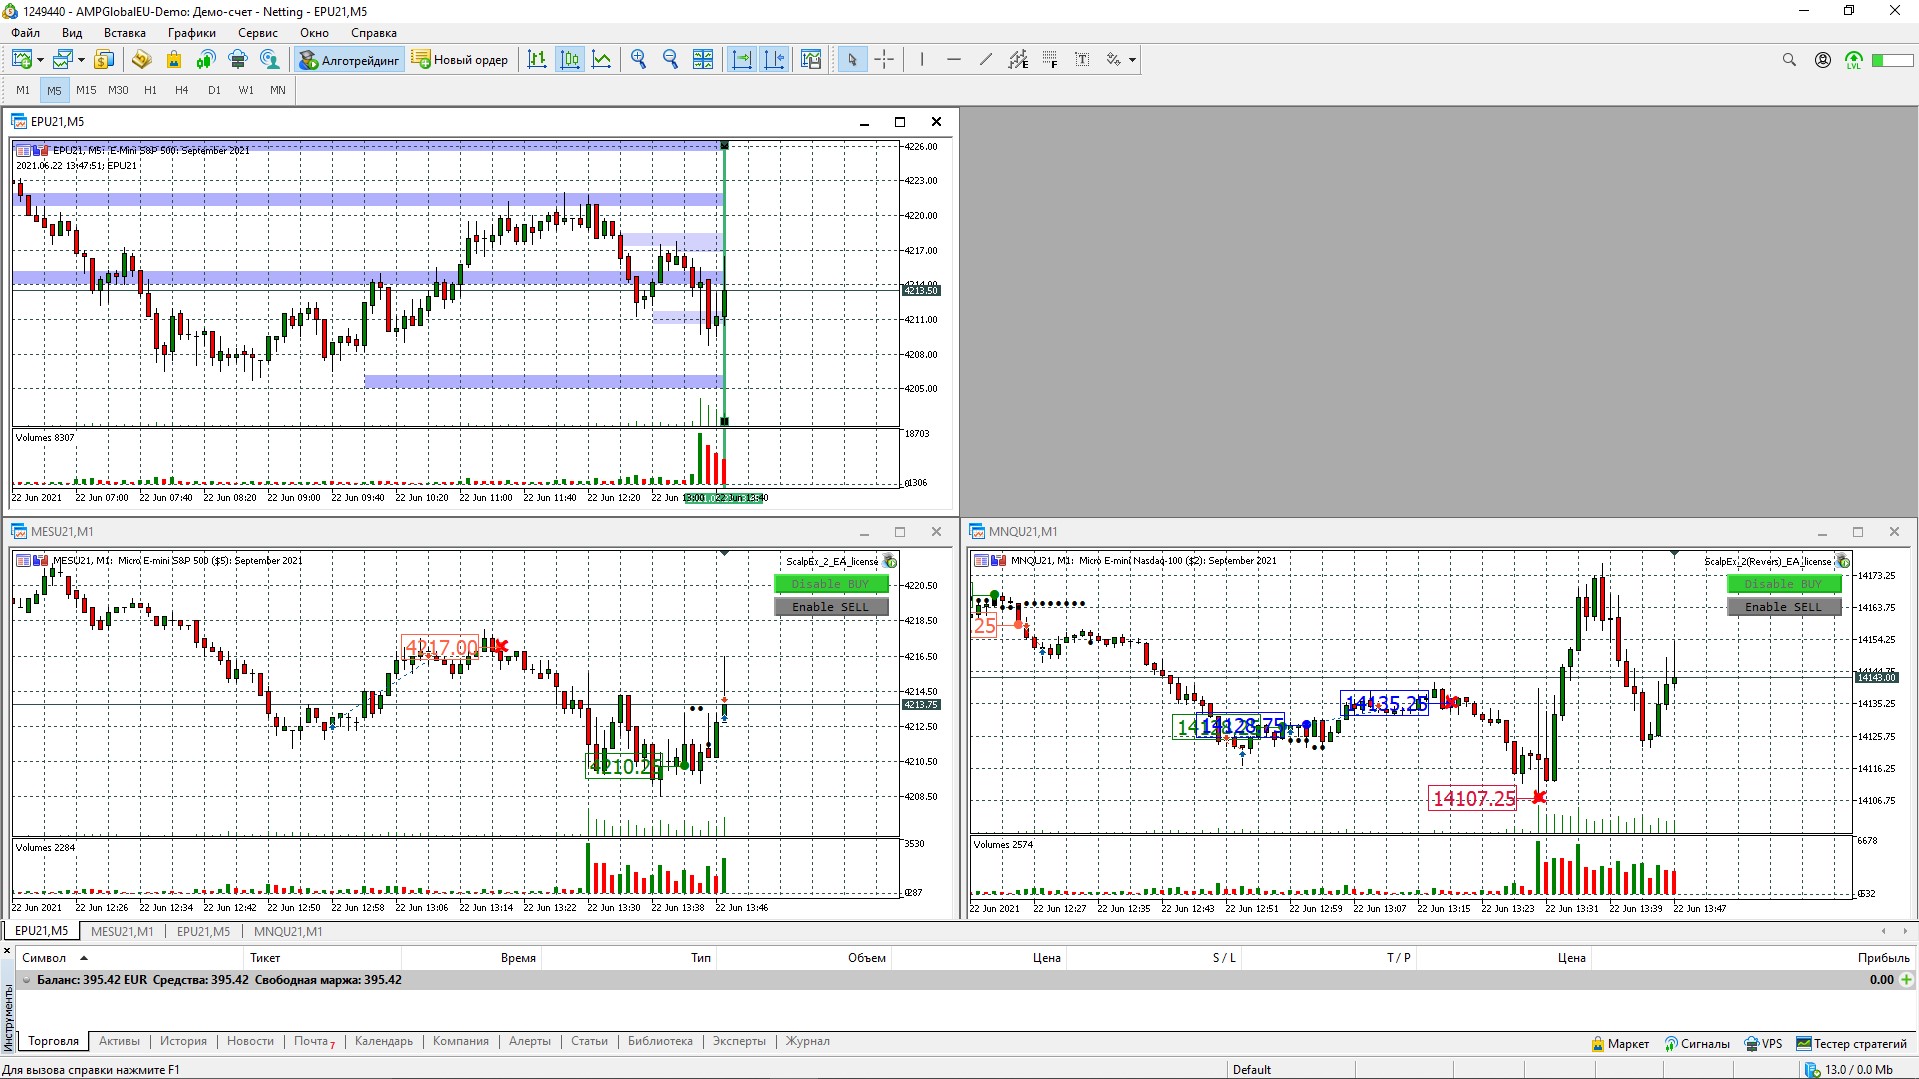This screenshot has width=1919, height=1079.
Task: Open the new chart tool
Action: (x=22, y=60)
